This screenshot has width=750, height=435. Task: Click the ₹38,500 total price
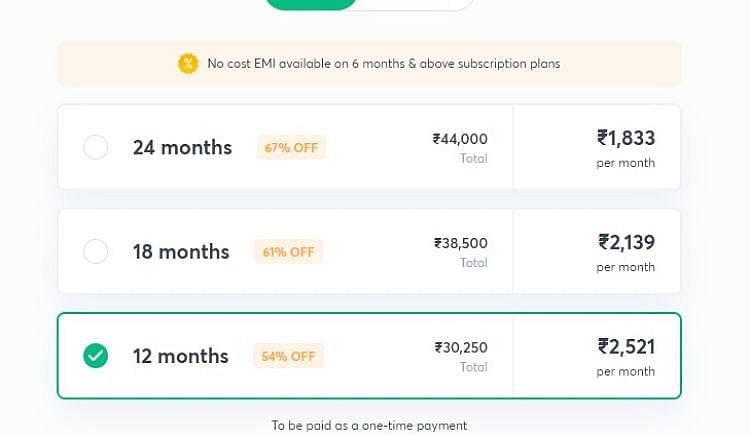pyautogui.click(x=461, y=243)
